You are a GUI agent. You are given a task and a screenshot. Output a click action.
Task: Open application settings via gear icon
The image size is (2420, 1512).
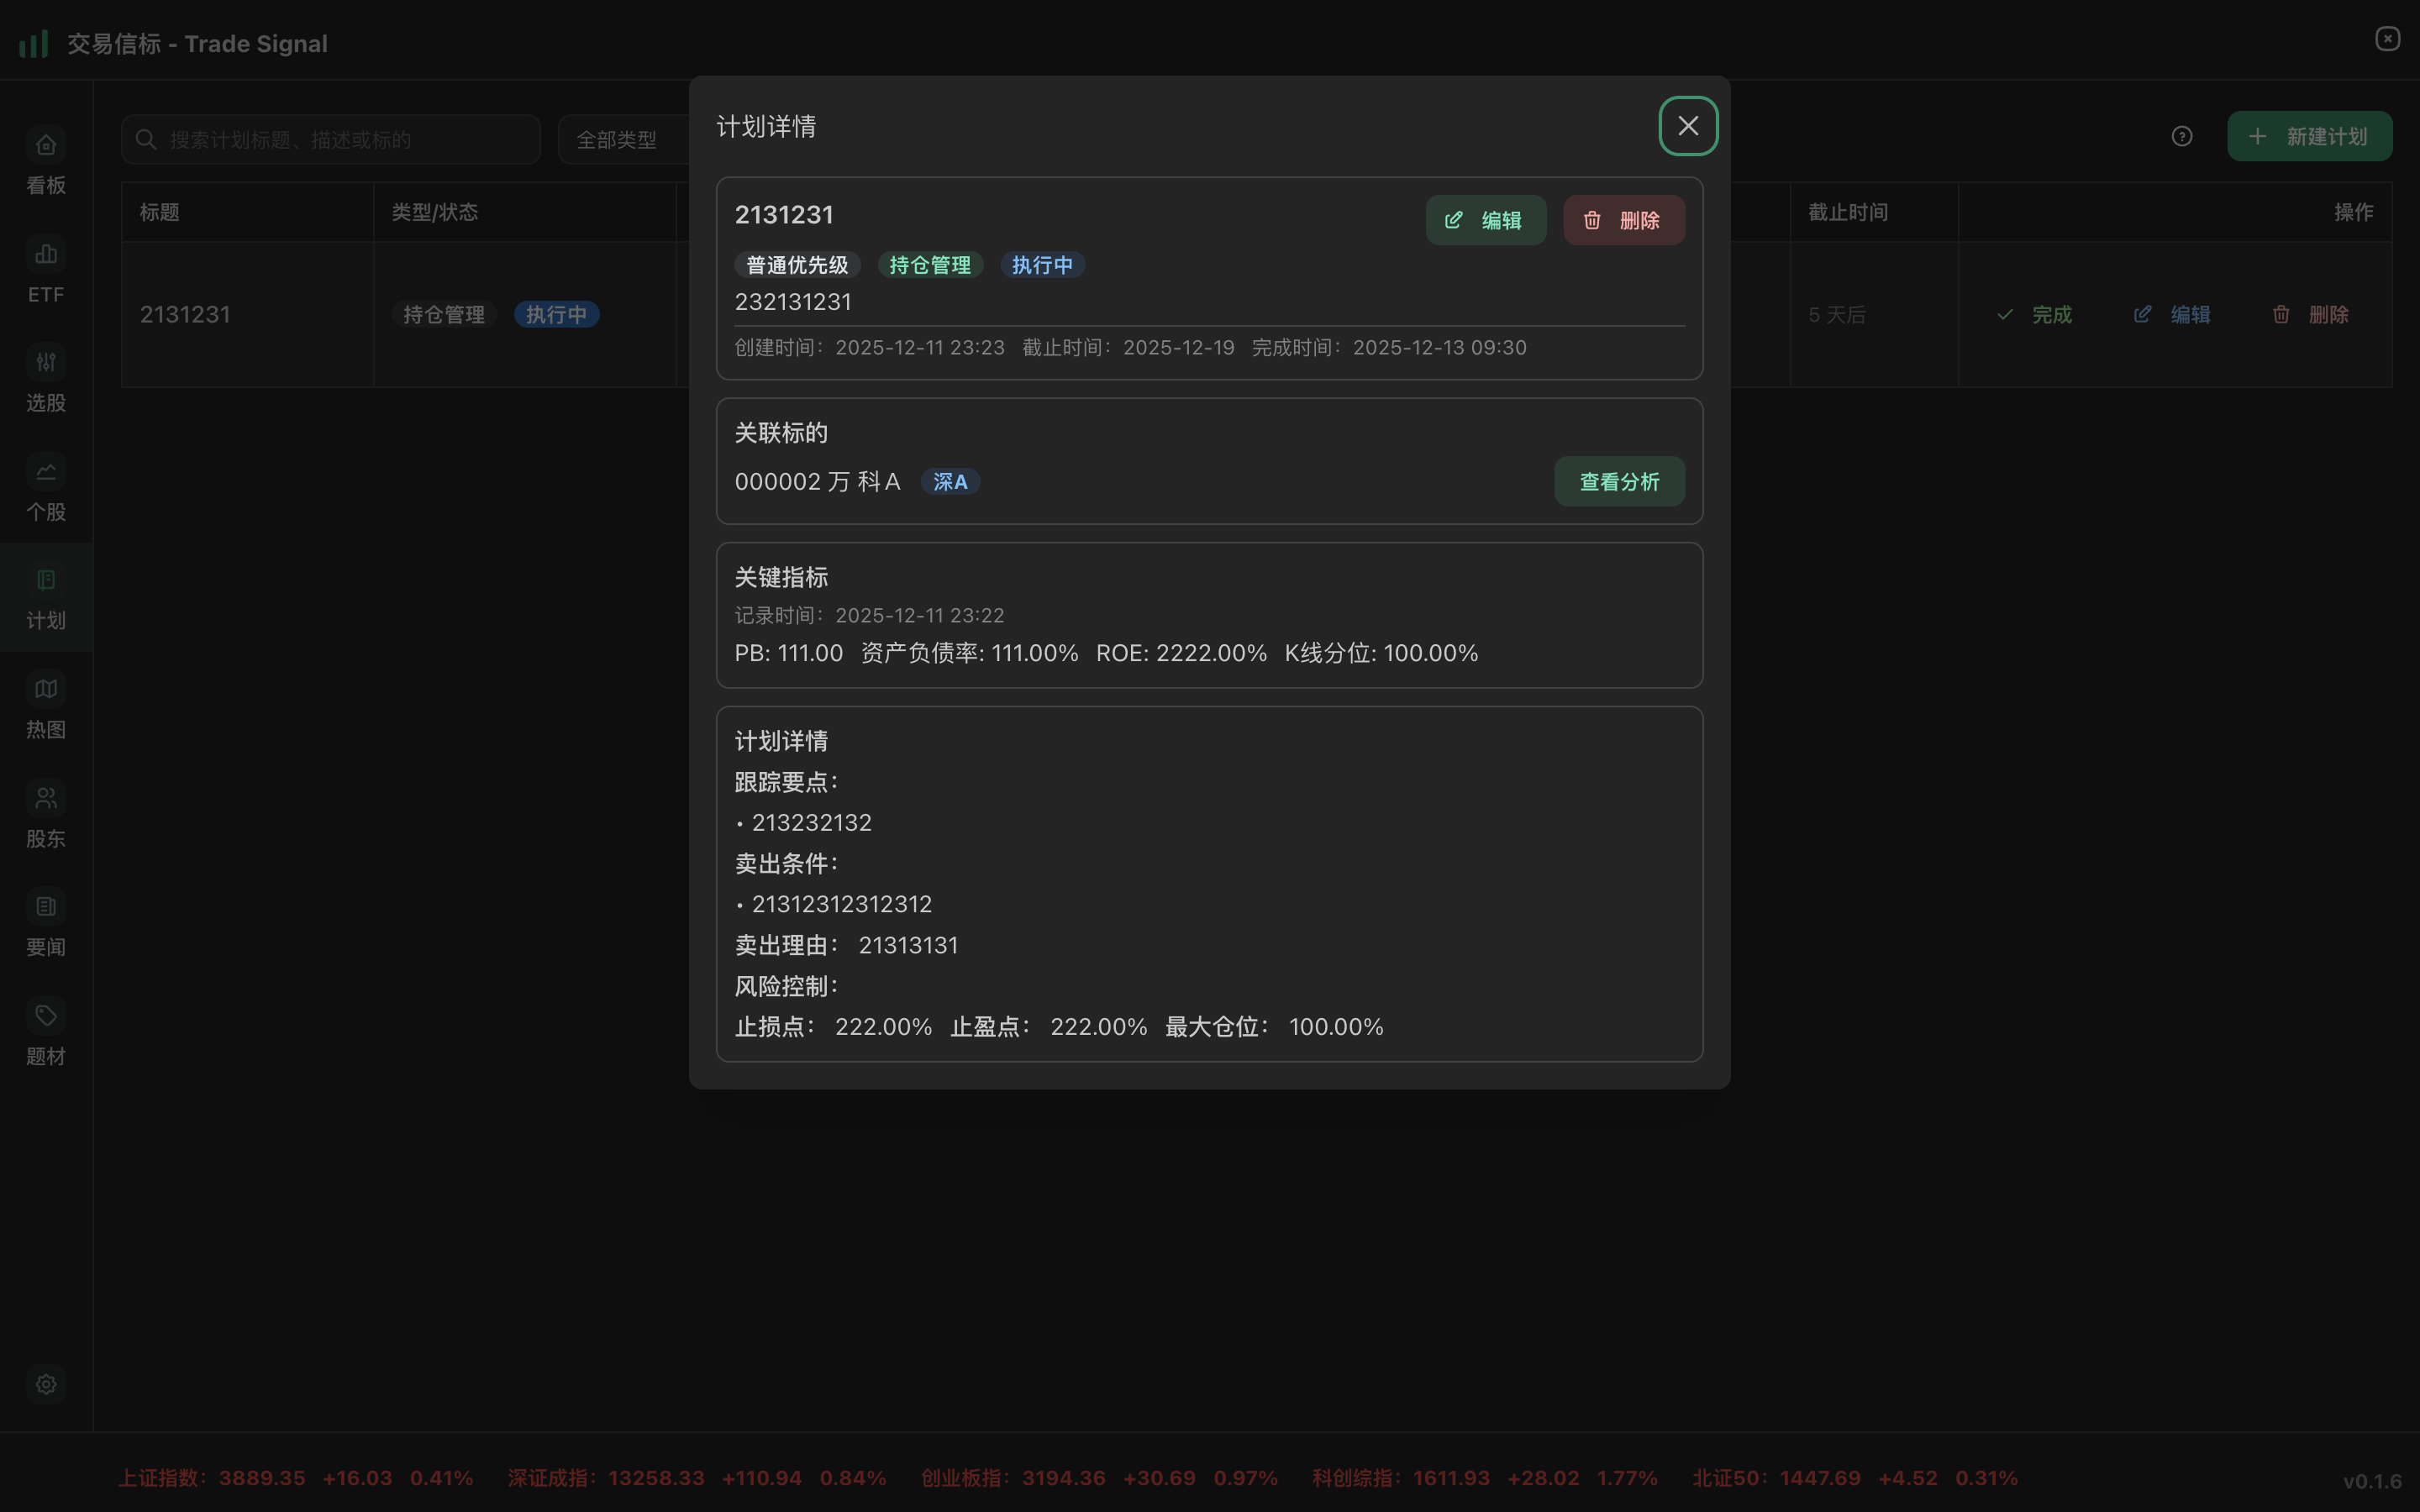point(45,1384)
